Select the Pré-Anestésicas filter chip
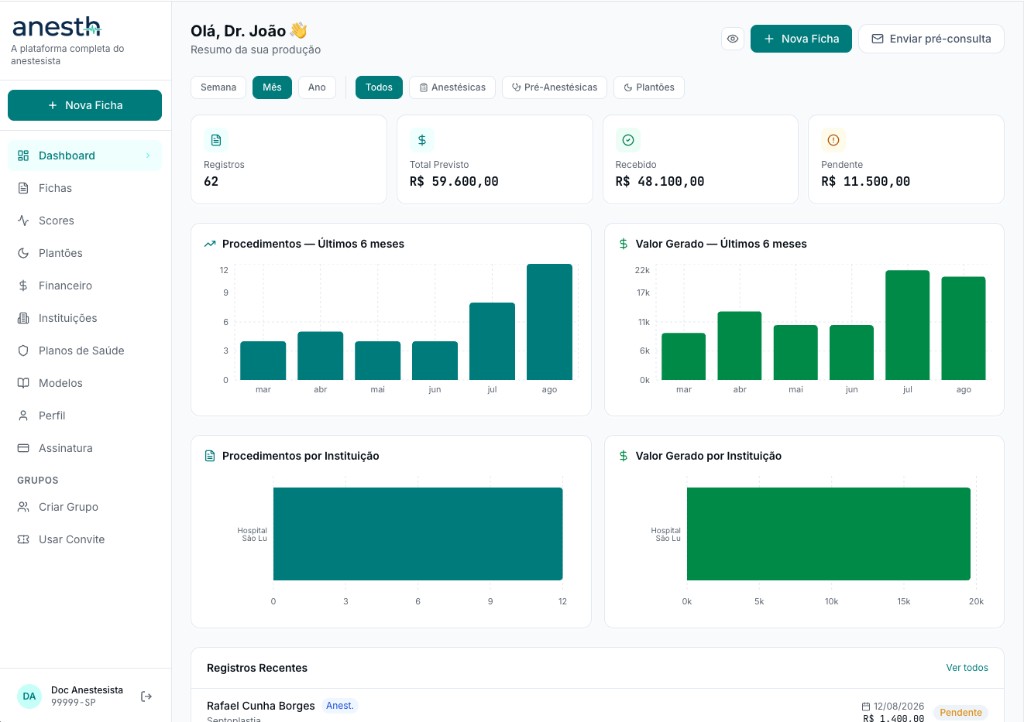1024x722 pixels. pos(554,87)
